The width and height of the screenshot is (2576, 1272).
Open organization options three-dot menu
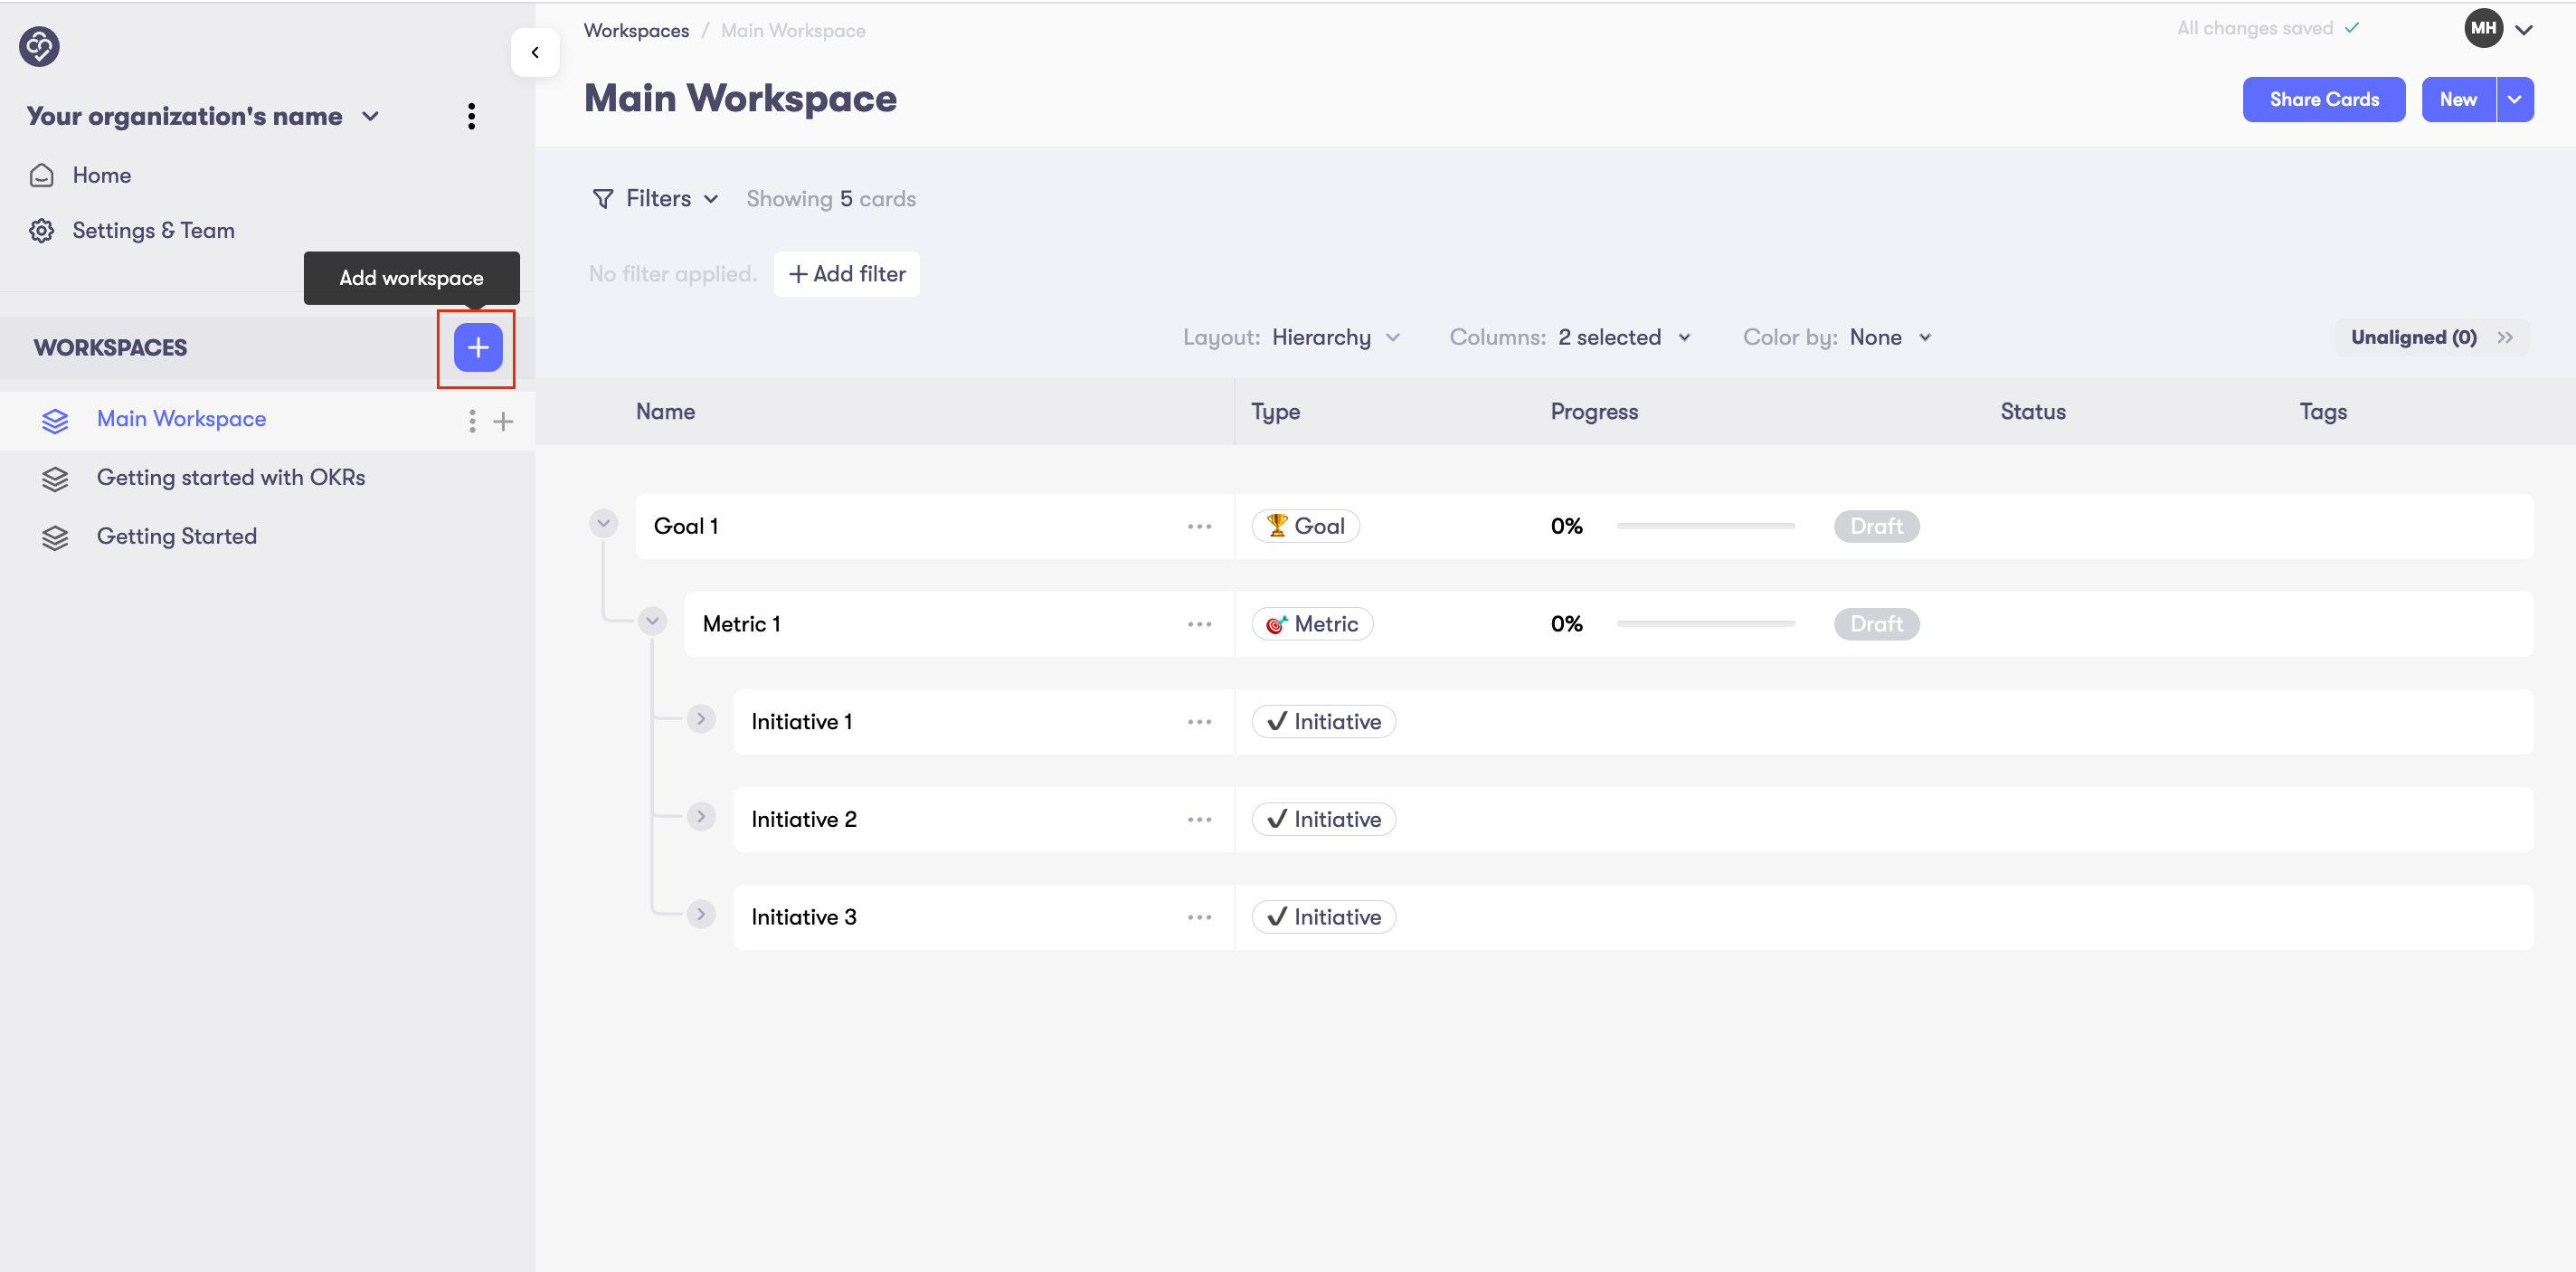[x=471, y=116]
